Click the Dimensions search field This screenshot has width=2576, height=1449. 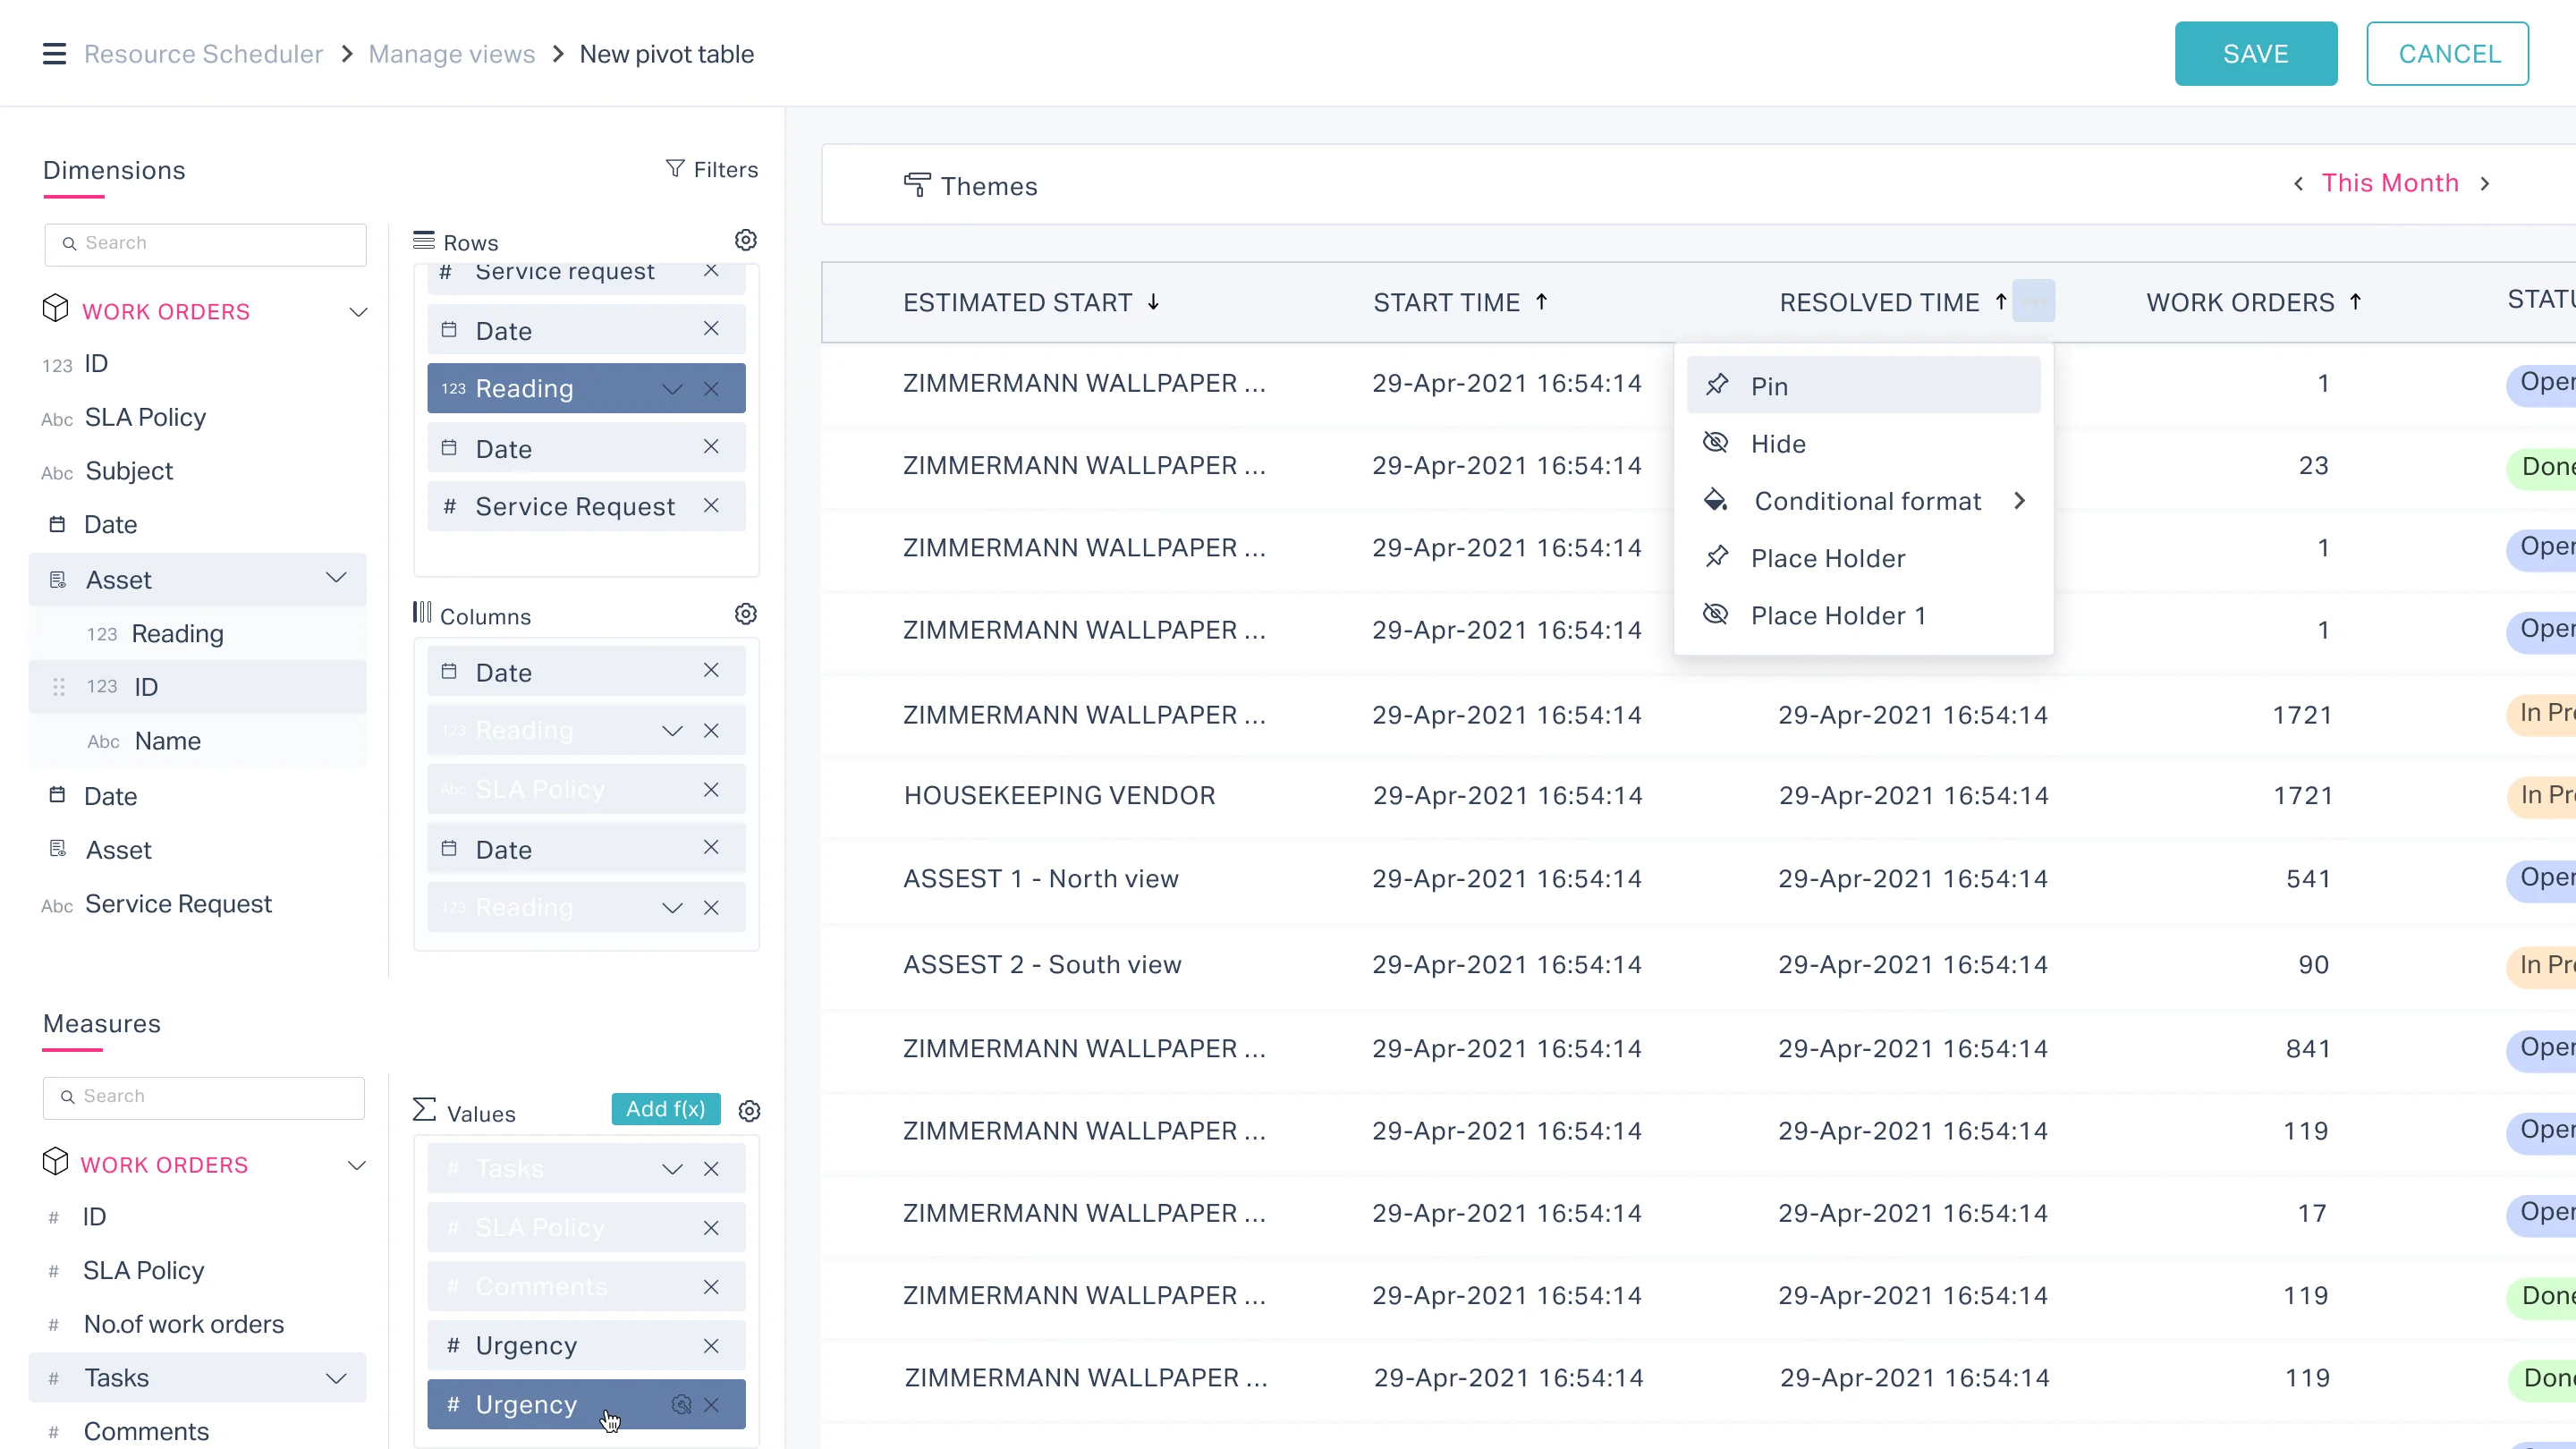205,244
